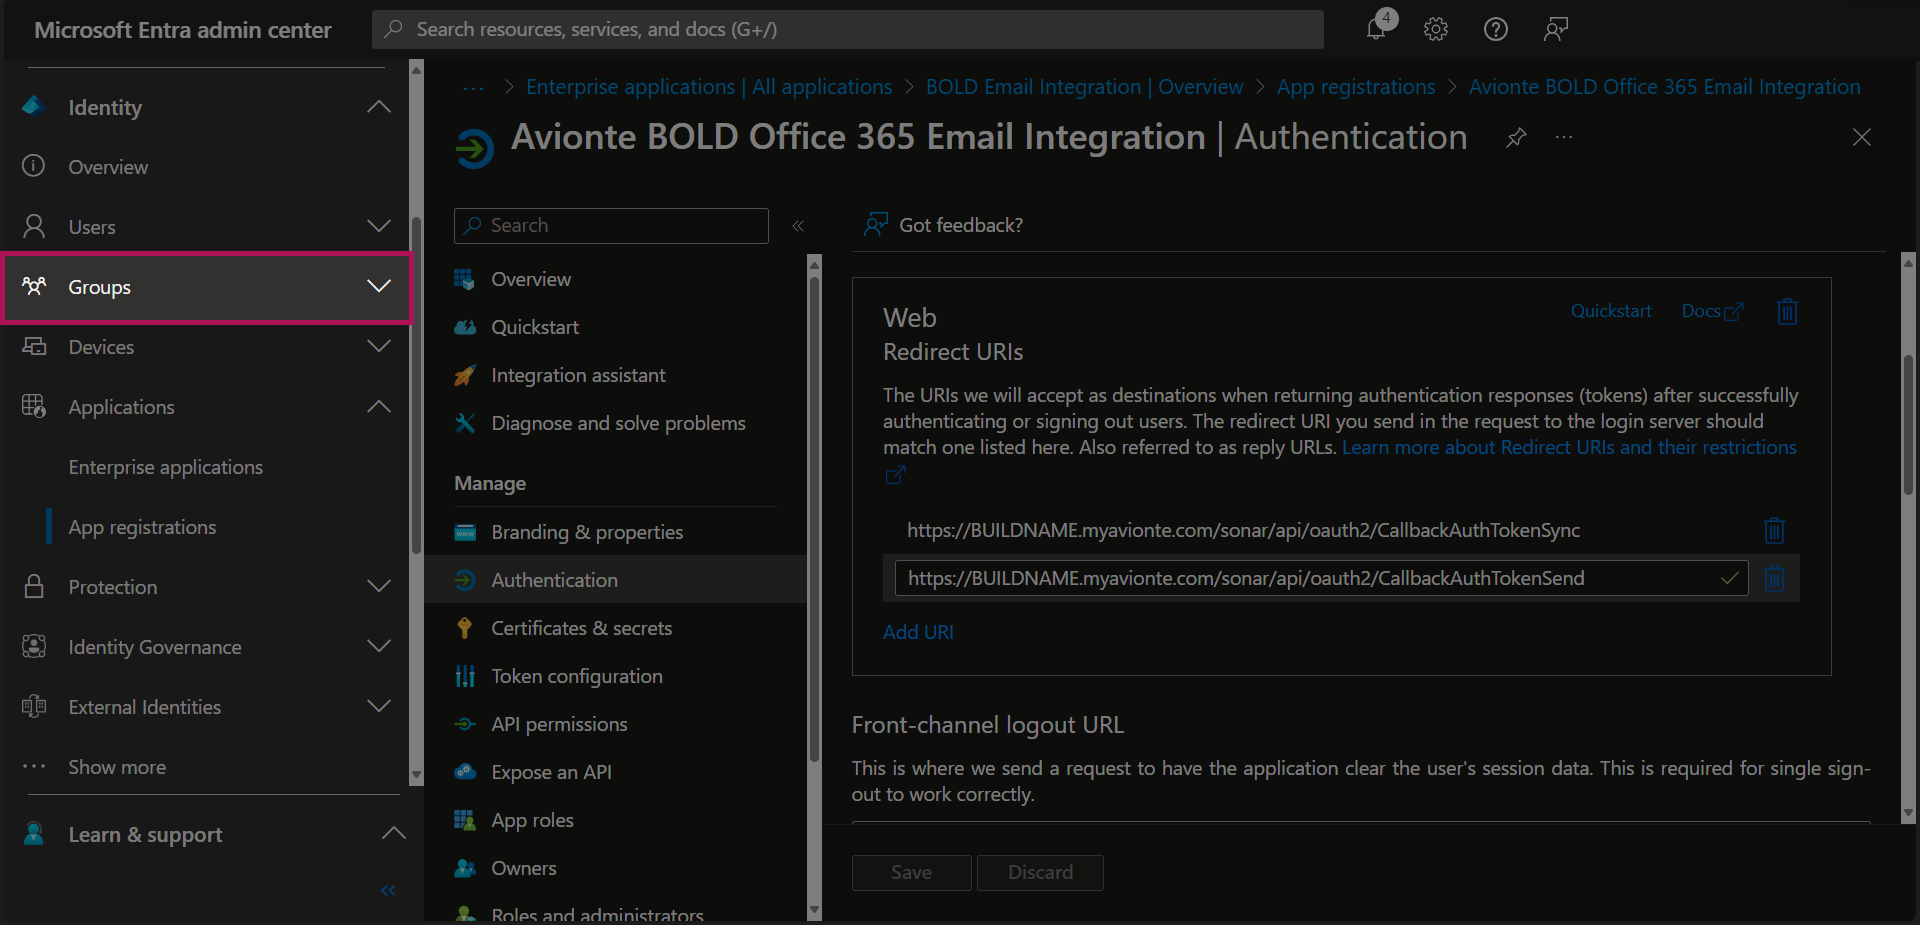Expand the Identity Governance section
Image resolution: width=1920 pixels, height=925 pixels.
point(379,647)
